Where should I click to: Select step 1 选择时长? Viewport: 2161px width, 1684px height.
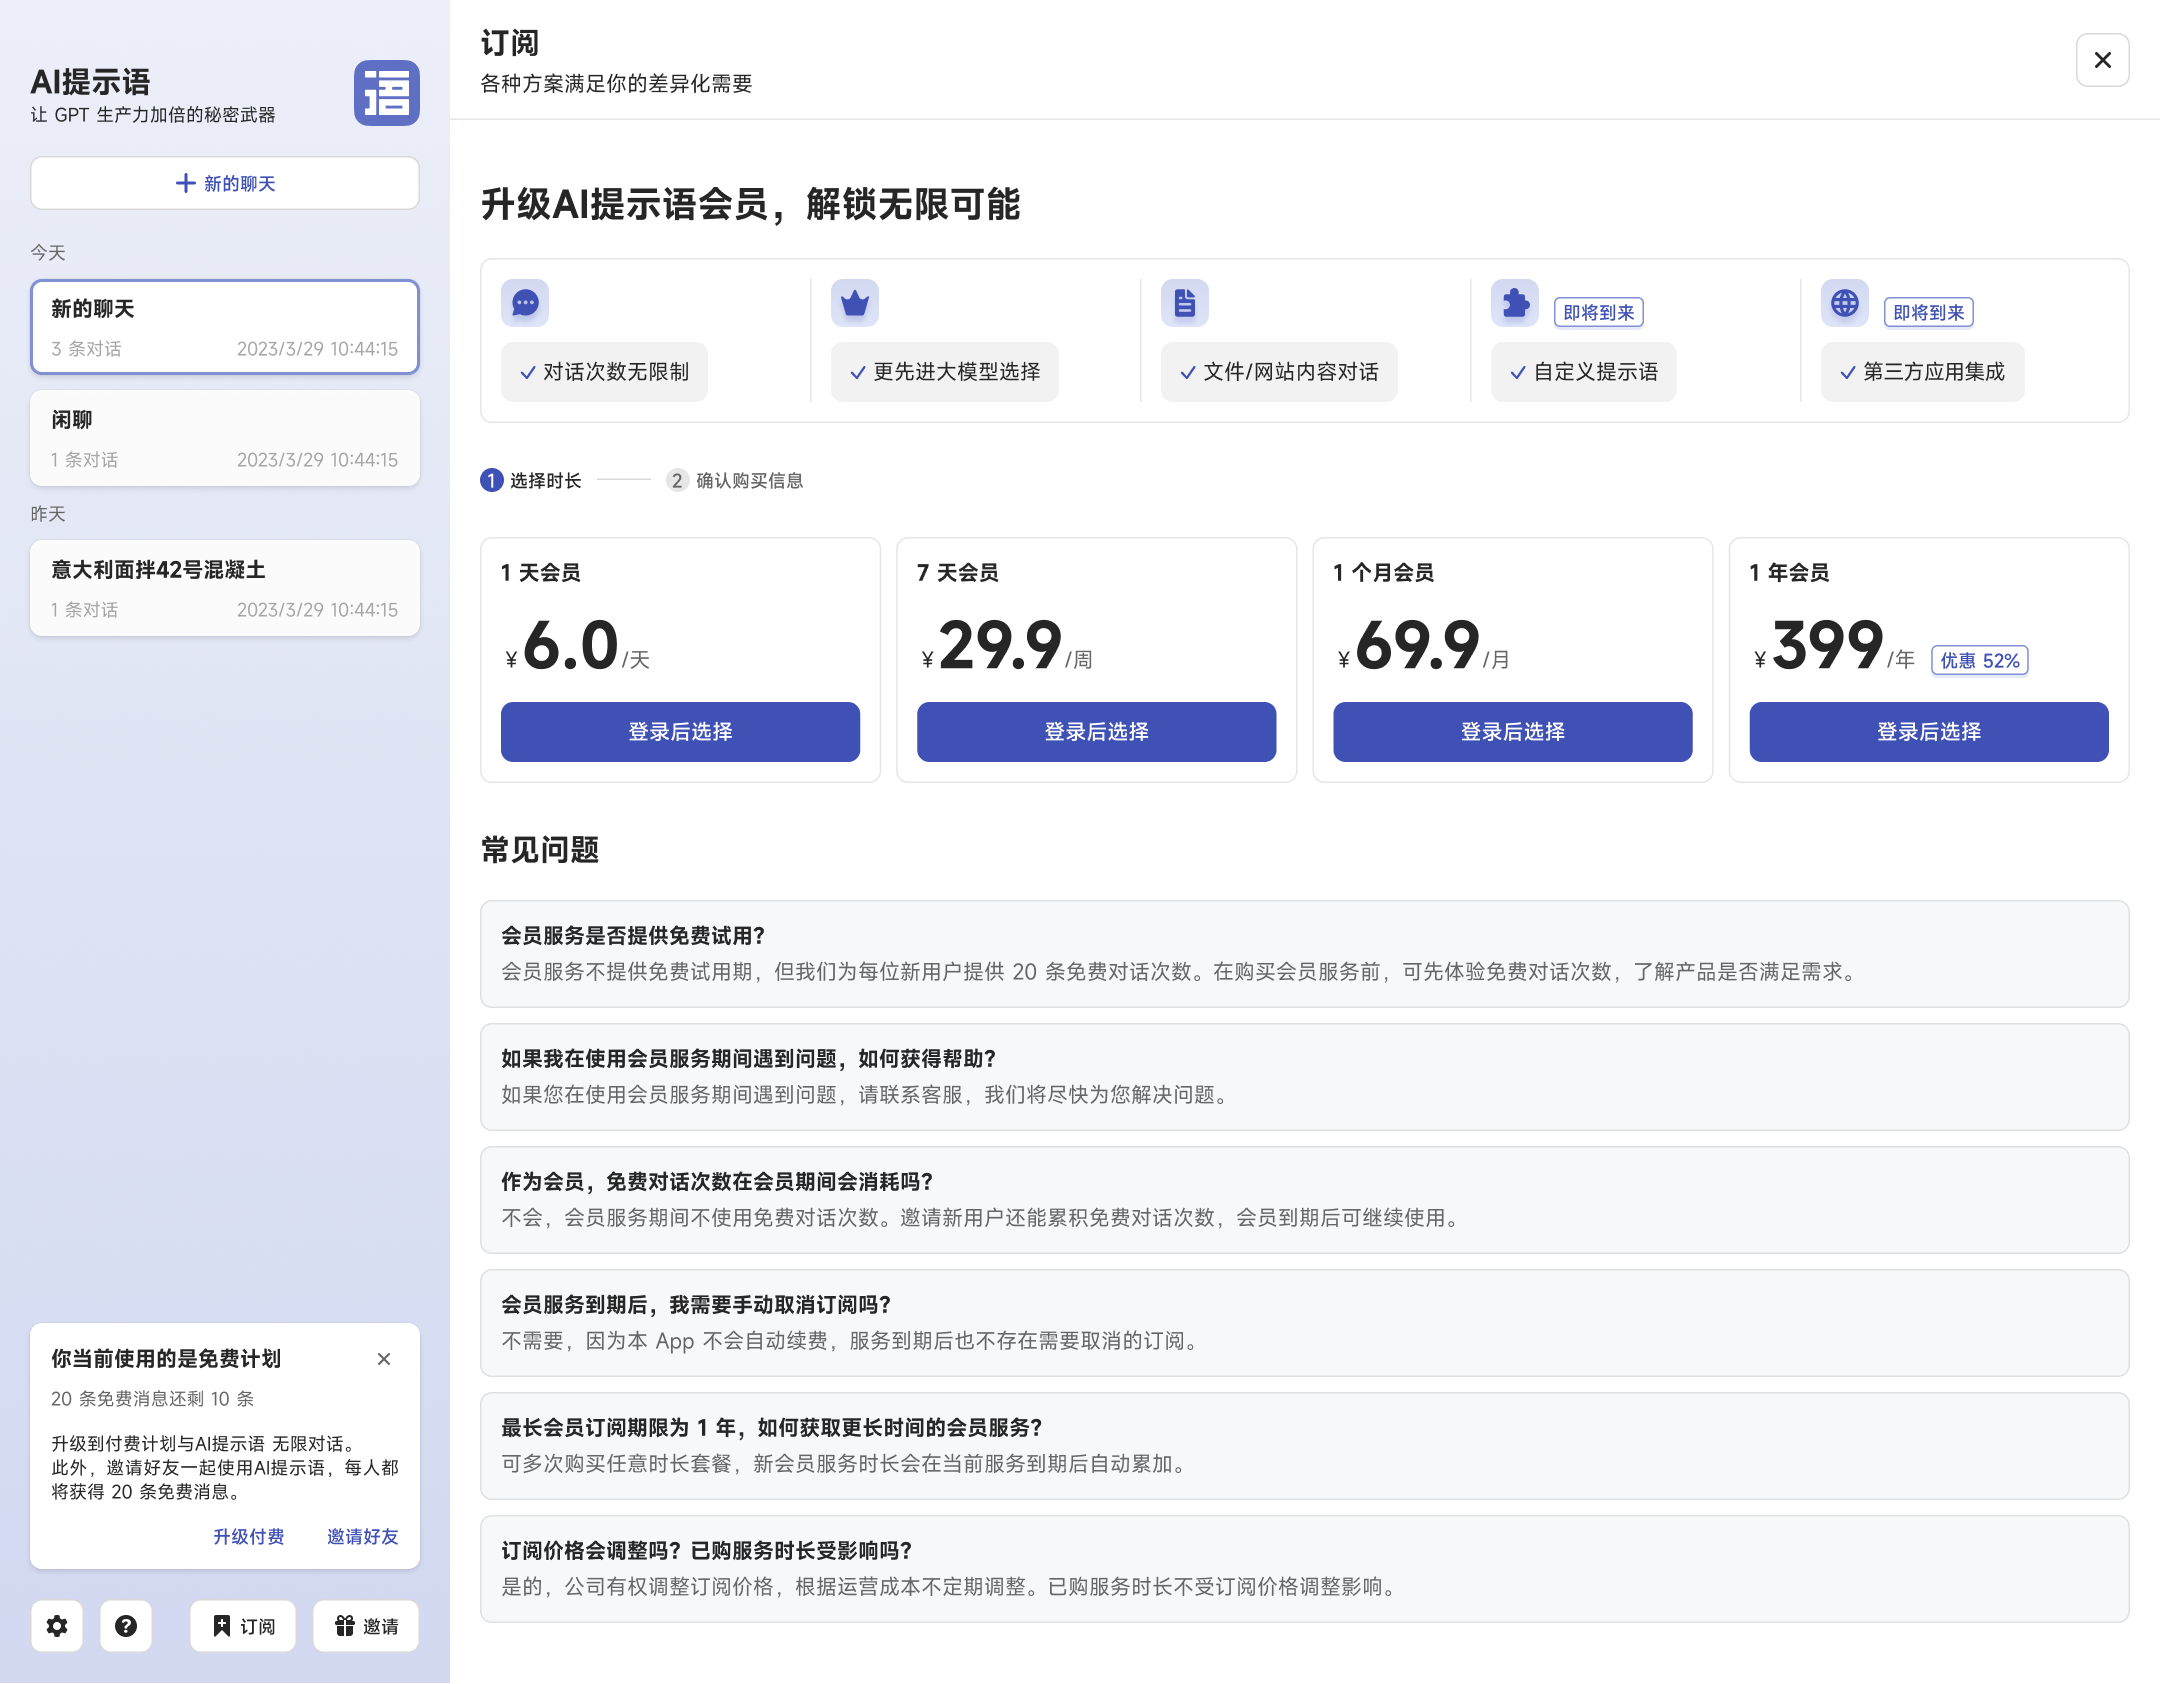click(x=531, y=481)
